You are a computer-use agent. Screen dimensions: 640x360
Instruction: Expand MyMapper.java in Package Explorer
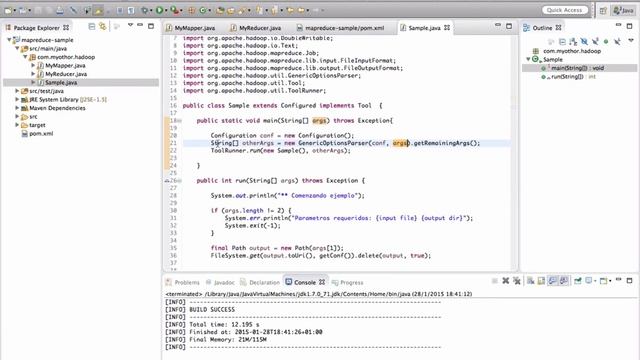[x=33, y=65]
